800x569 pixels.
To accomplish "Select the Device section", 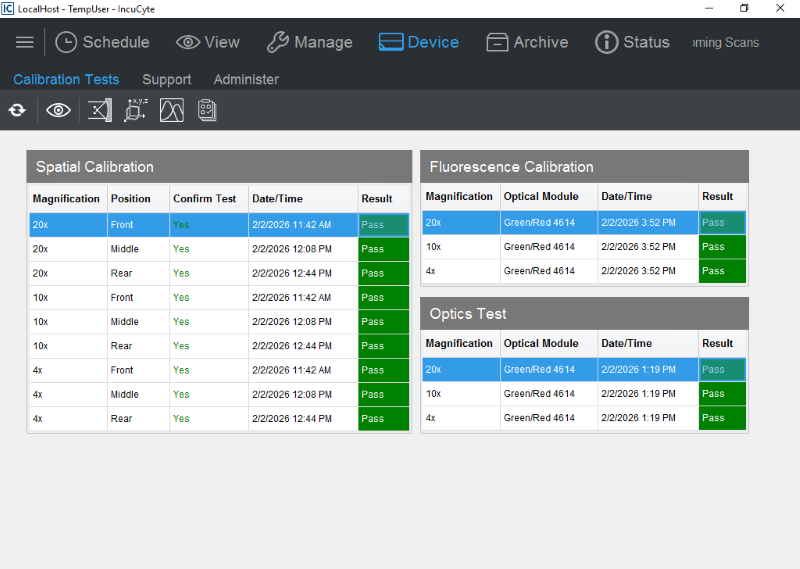I will 419,42.
